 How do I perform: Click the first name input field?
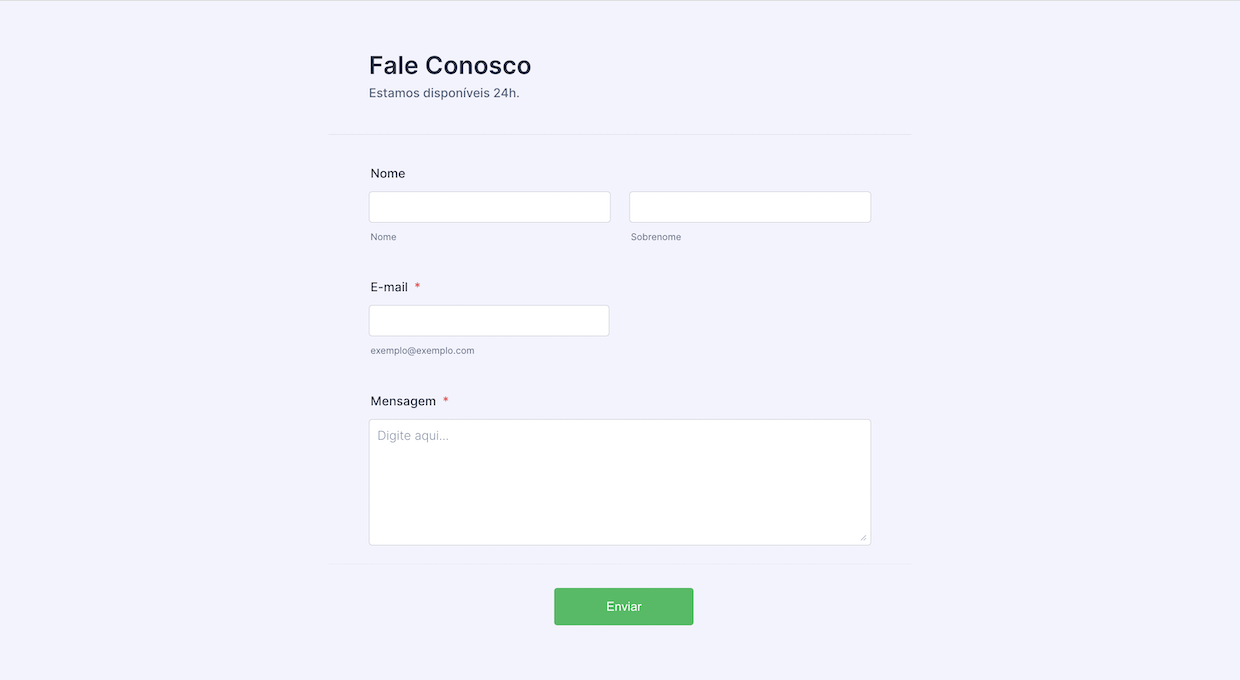(x=489, y=207)
